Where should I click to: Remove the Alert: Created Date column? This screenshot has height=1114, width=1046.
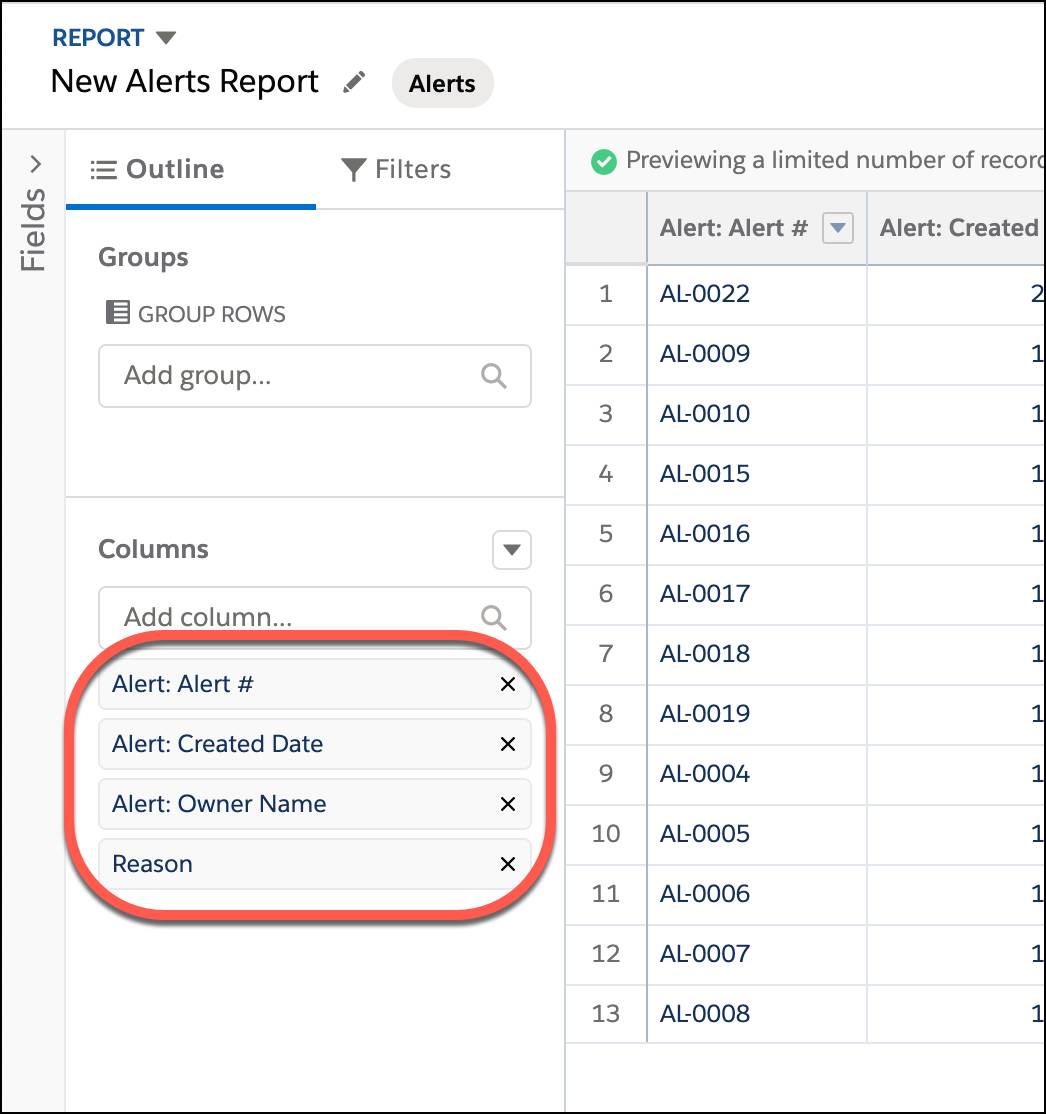point(507,744)
